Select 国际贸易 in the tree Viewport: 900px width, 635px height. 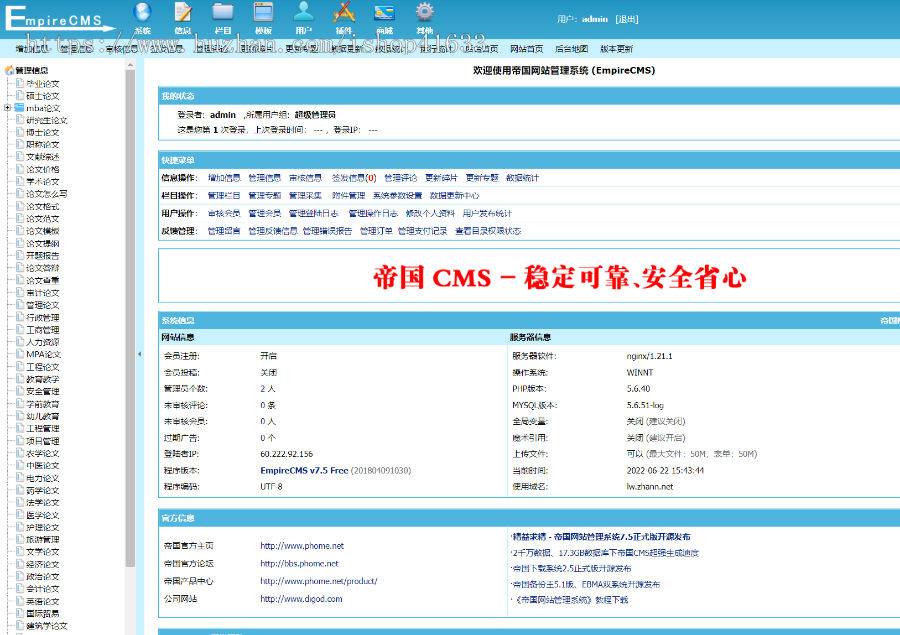coord(42,614)
